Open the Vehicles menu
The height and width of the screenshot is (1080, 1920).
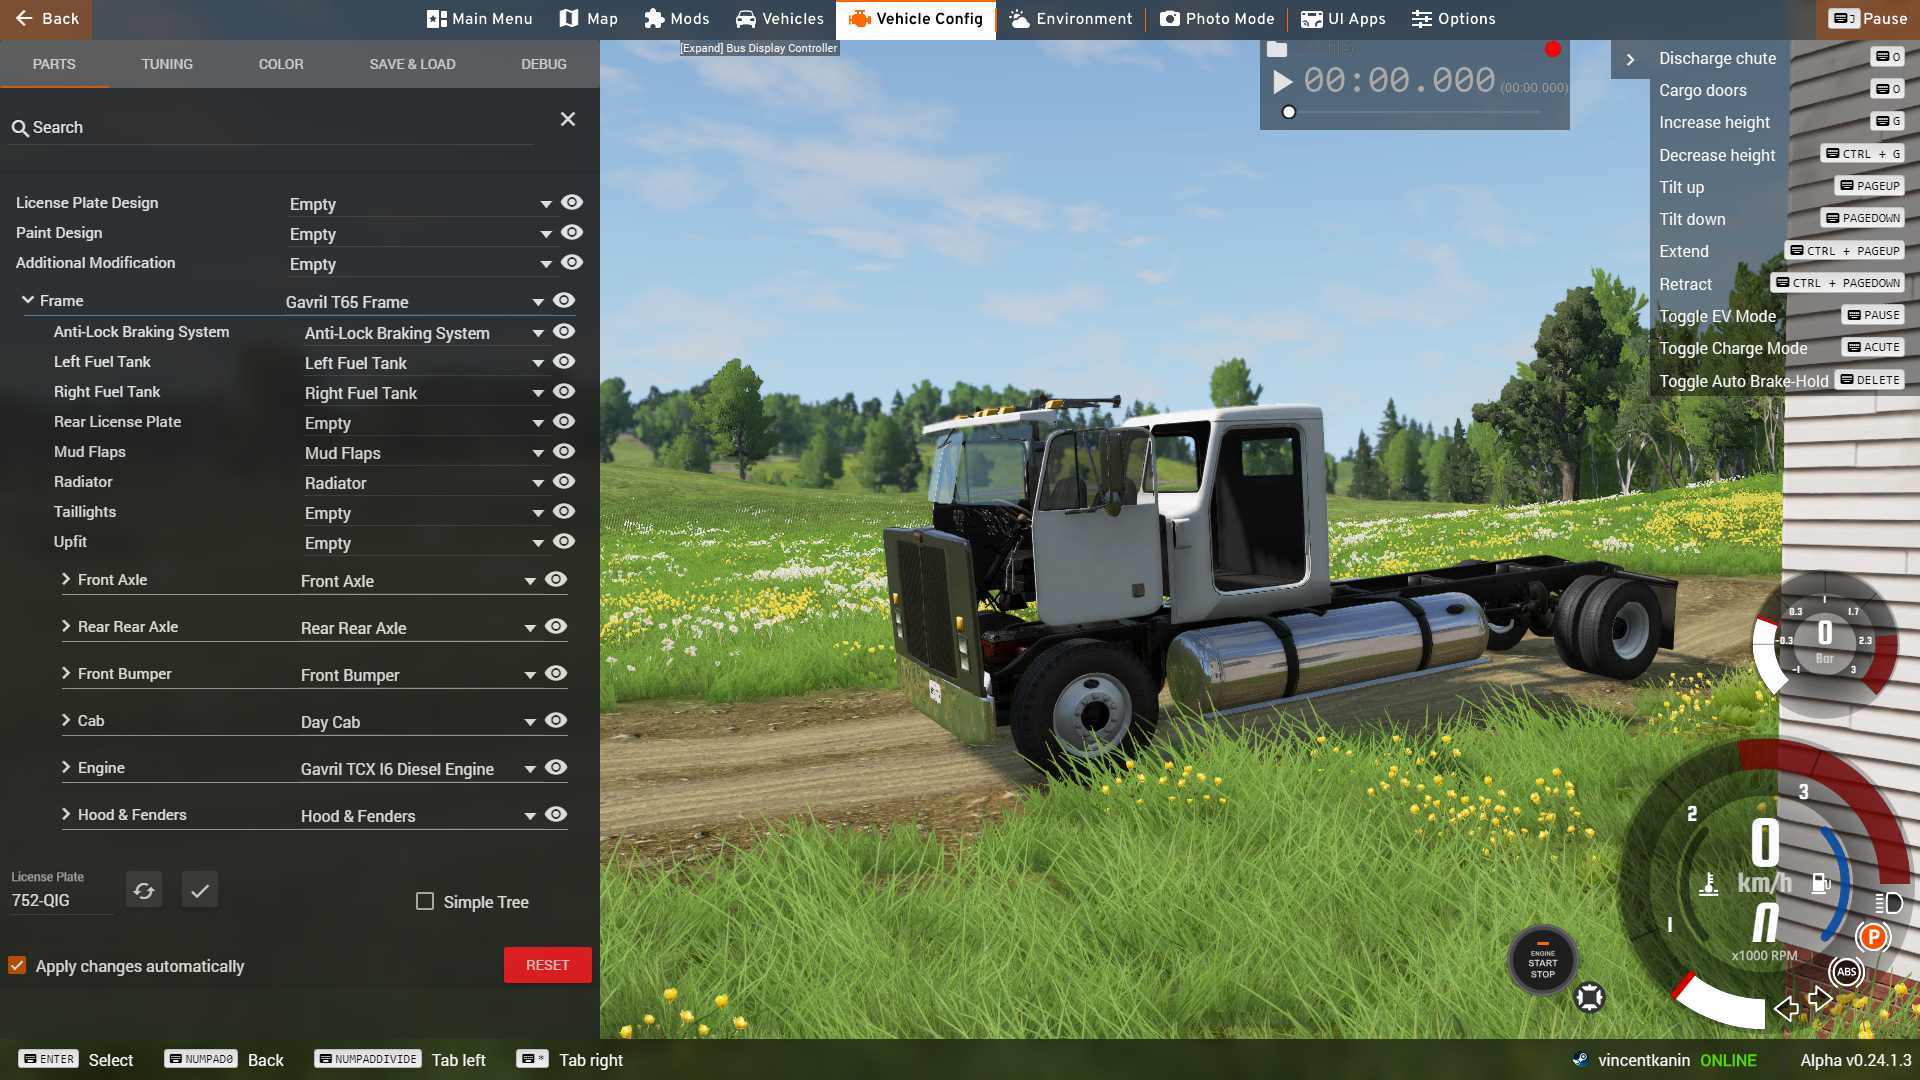click(x=780, y=19)
